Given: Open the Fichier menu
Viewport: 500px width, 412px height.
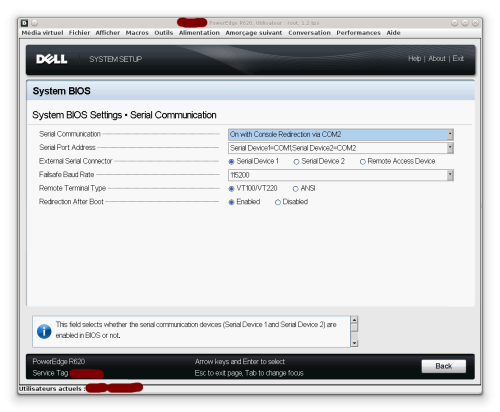Looking at the screenshot, I should coord(79,33).
